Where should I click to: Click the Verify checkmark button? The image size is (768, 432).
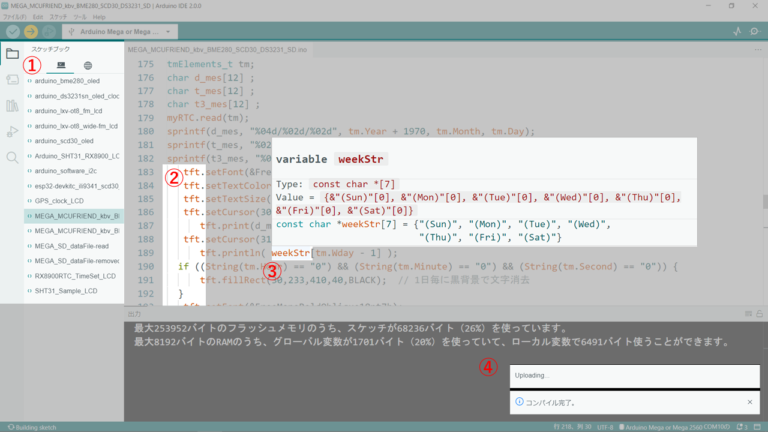point(12,32)
